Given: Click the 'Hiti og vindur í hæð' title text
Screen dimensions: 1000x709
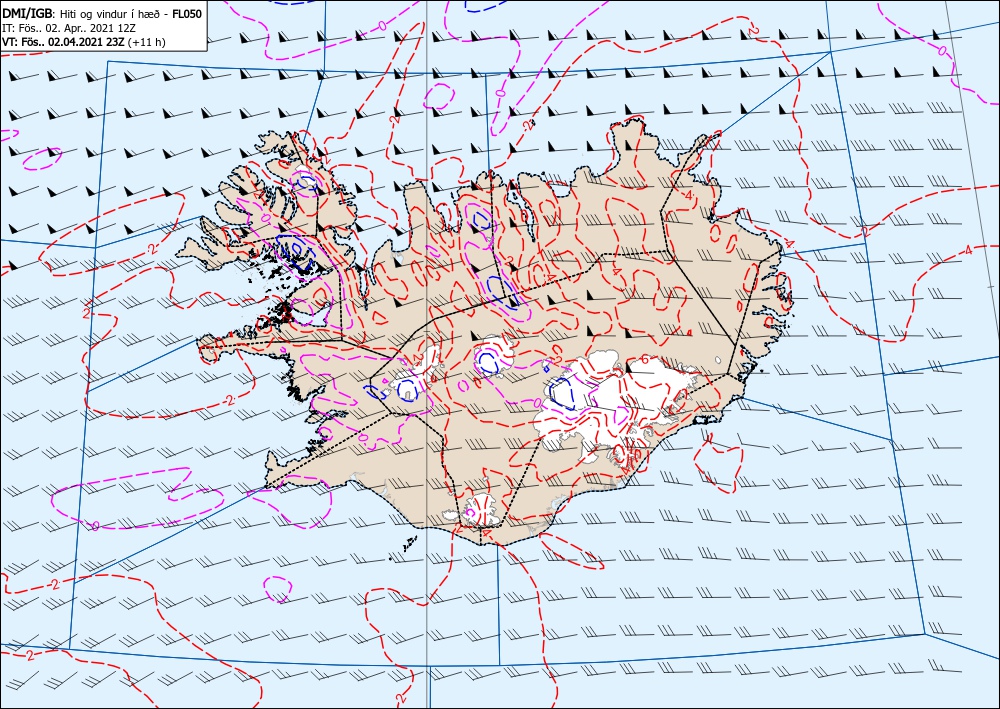Looking at the screenshot, I should coord(111,14).
